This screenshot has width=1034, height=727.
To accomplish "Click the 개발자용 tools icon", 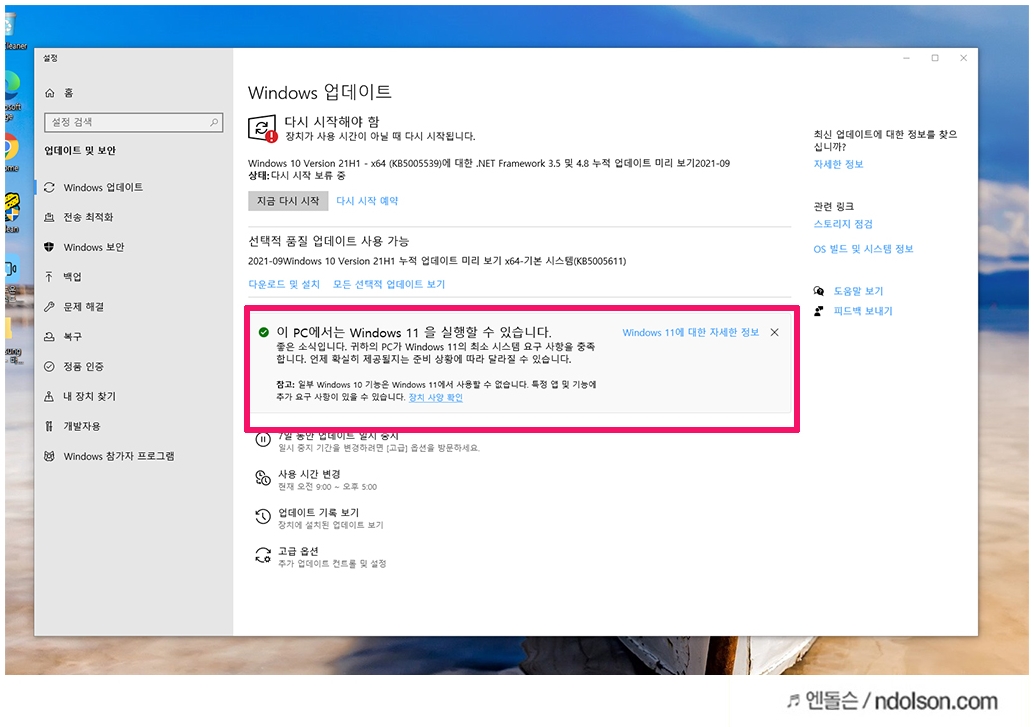I will [x=49, y=426].
